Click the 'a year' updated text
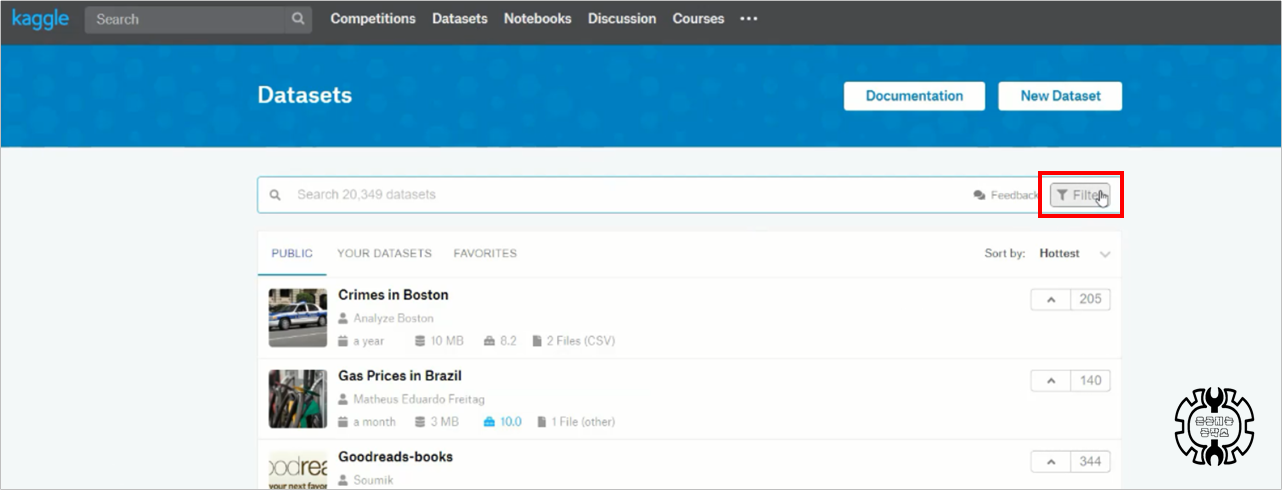1282x490 pixels. (368, 341)
